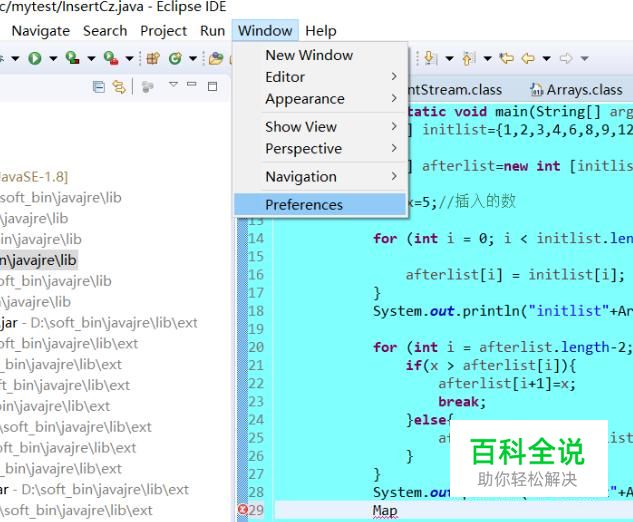
Task: Select the jar - D:\soft_bin\javajre\lib\ext row
Action: coord(99,323)
